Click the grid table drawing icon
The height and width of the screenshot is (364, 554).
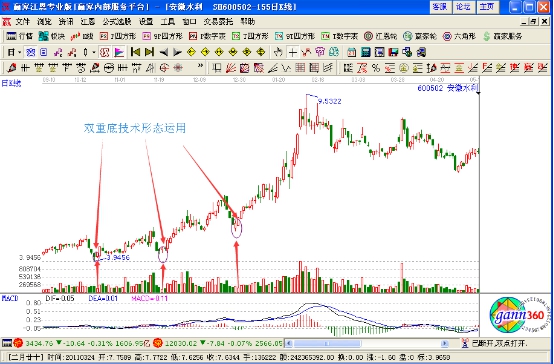pyautogui.click(x=300, y=67)
